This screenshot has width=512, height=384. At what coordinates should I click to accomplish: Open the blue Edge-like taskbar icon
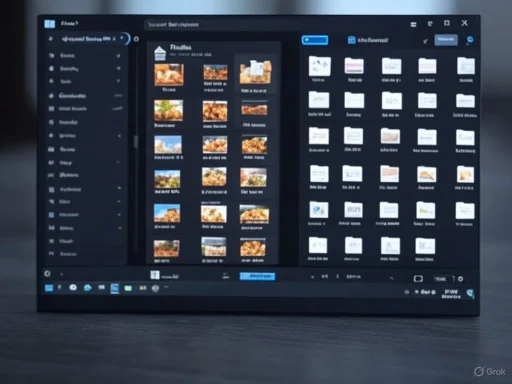[x=87, y=288]
